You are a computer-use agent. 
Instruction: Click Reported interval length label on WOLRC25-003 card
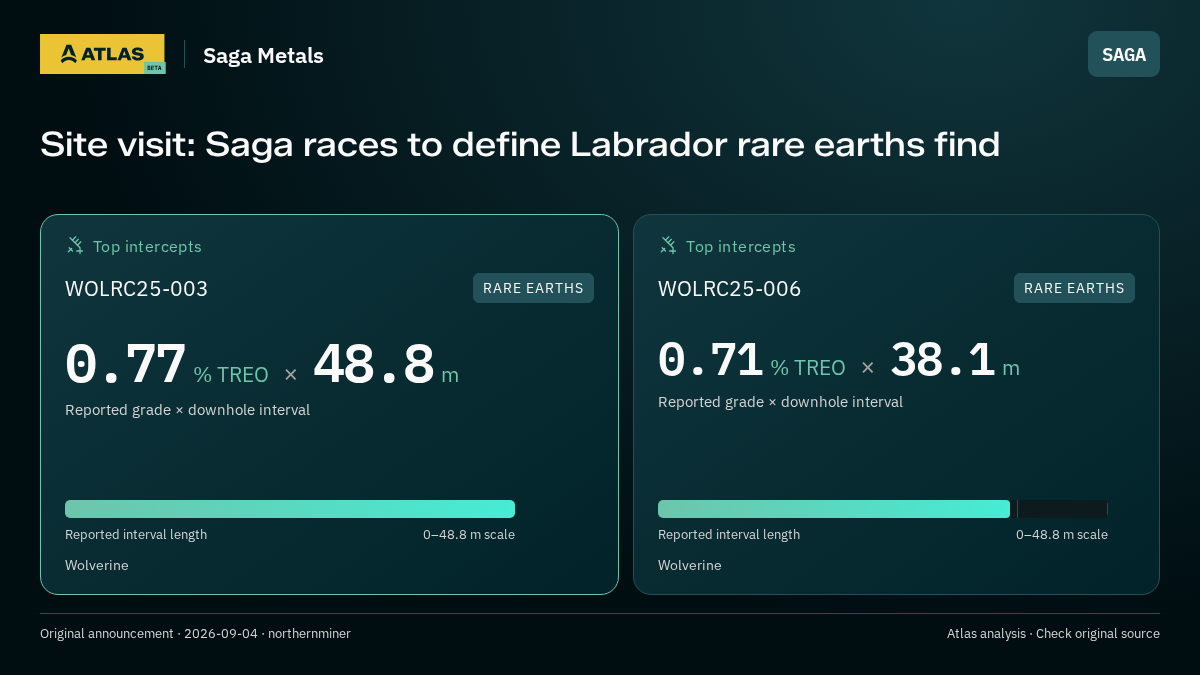point(136,535)
